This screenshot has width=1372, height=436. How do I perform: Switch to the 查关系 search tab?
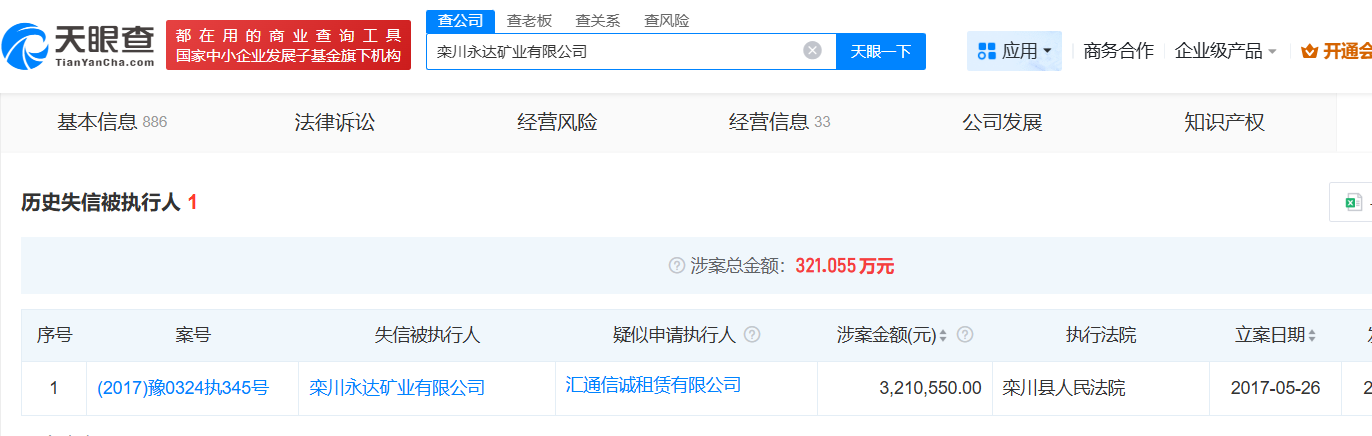pos(598,20)
